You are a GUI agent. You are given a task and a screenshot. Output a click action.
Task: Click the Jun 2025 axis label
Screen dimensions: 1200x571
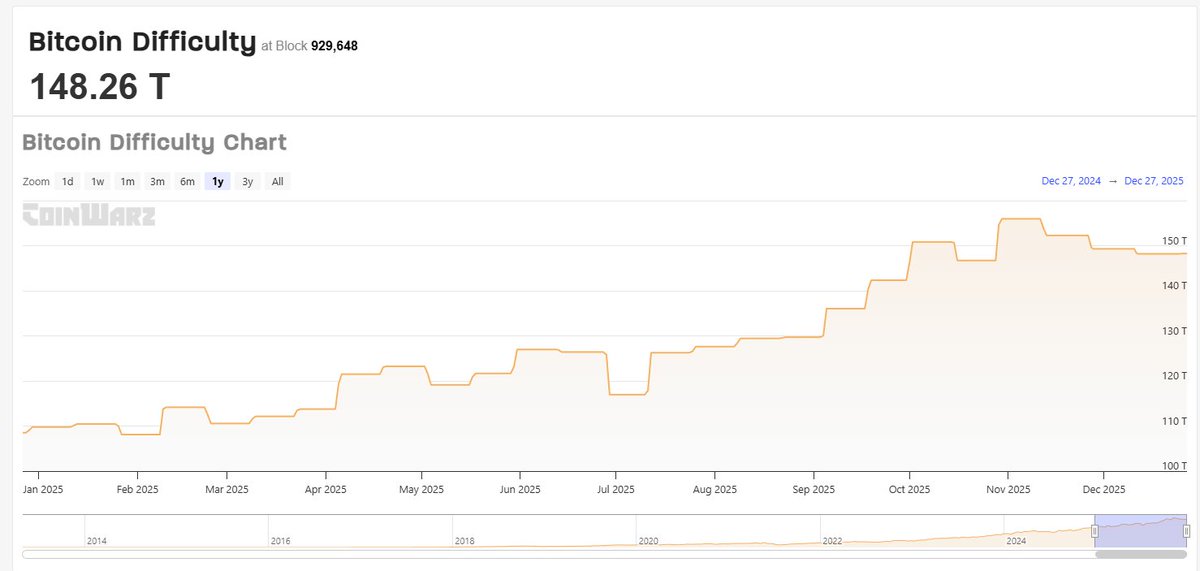tap(519, 490)
